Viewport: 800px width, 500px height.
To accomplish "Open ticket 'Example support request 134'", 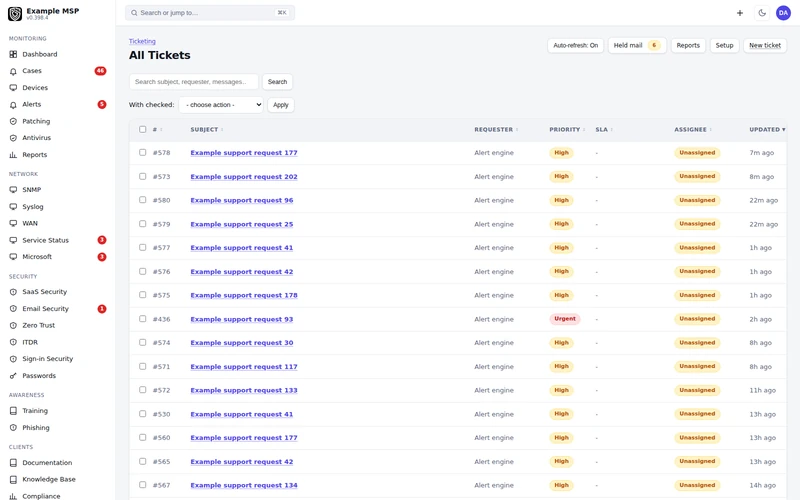I will point(244,485).
